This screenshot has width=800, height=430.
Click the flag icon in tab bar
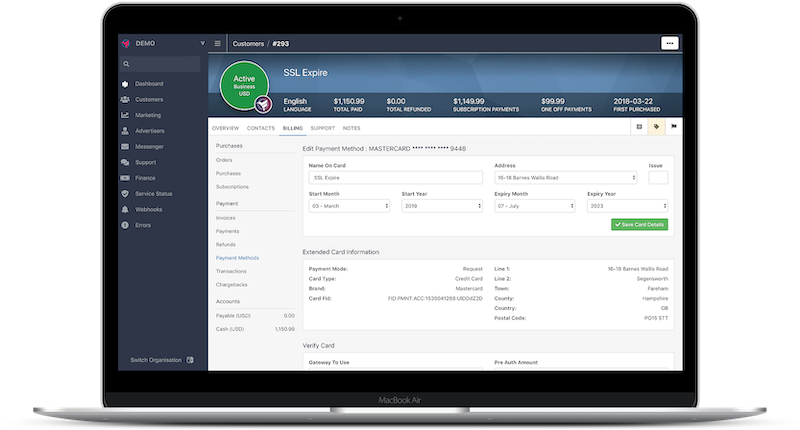[x=673, y=127]
